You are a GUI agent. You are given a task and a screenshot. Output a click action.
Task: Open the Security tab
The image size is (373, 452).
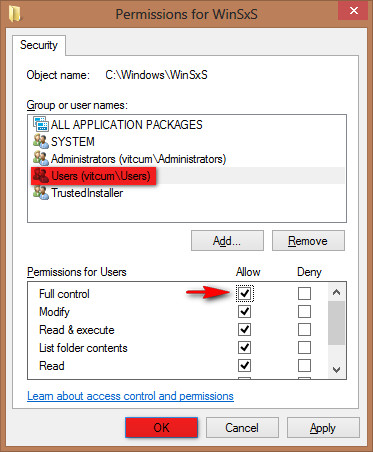39,45
